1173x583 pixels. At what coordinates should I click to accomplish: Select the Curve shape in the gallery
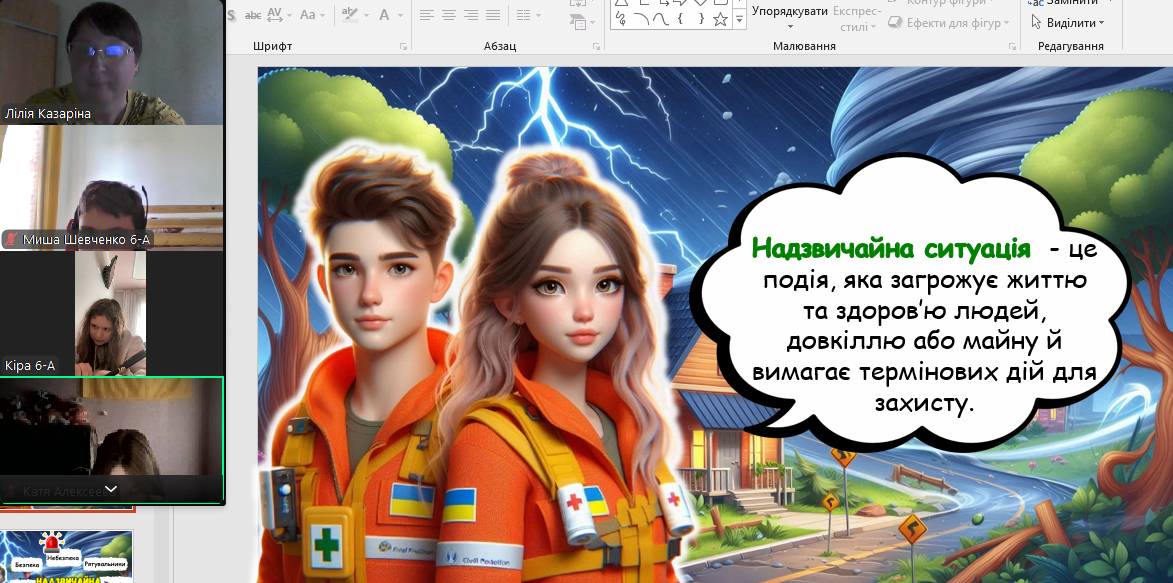[x=660, y=19]
